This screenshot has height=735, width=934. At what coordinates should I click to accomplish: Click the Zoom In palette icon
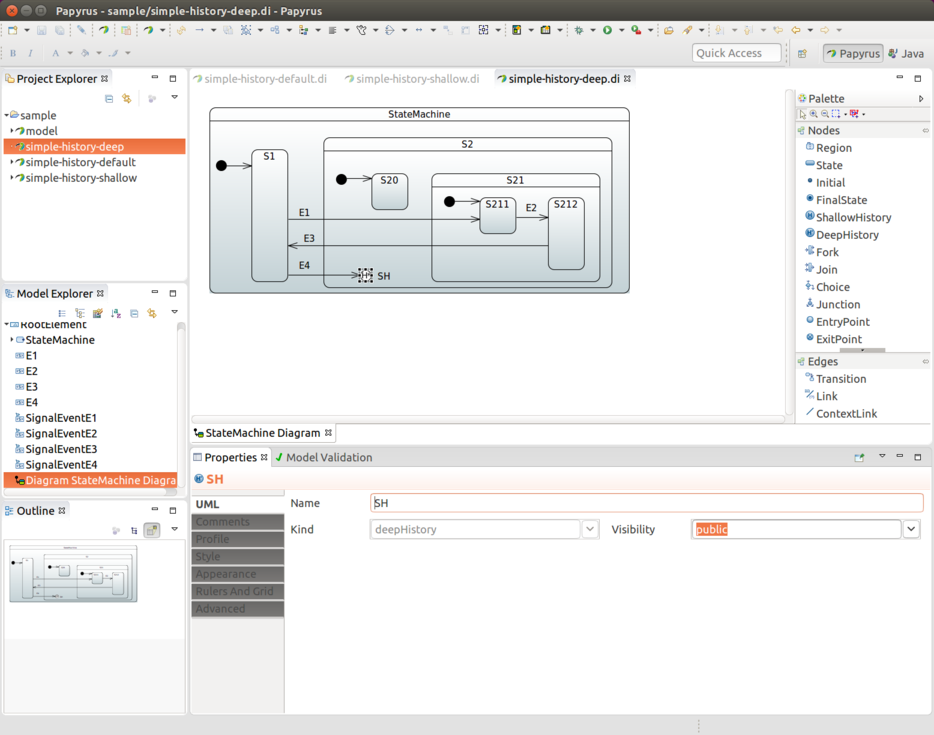pyautogui.click(x=814, y=114)
